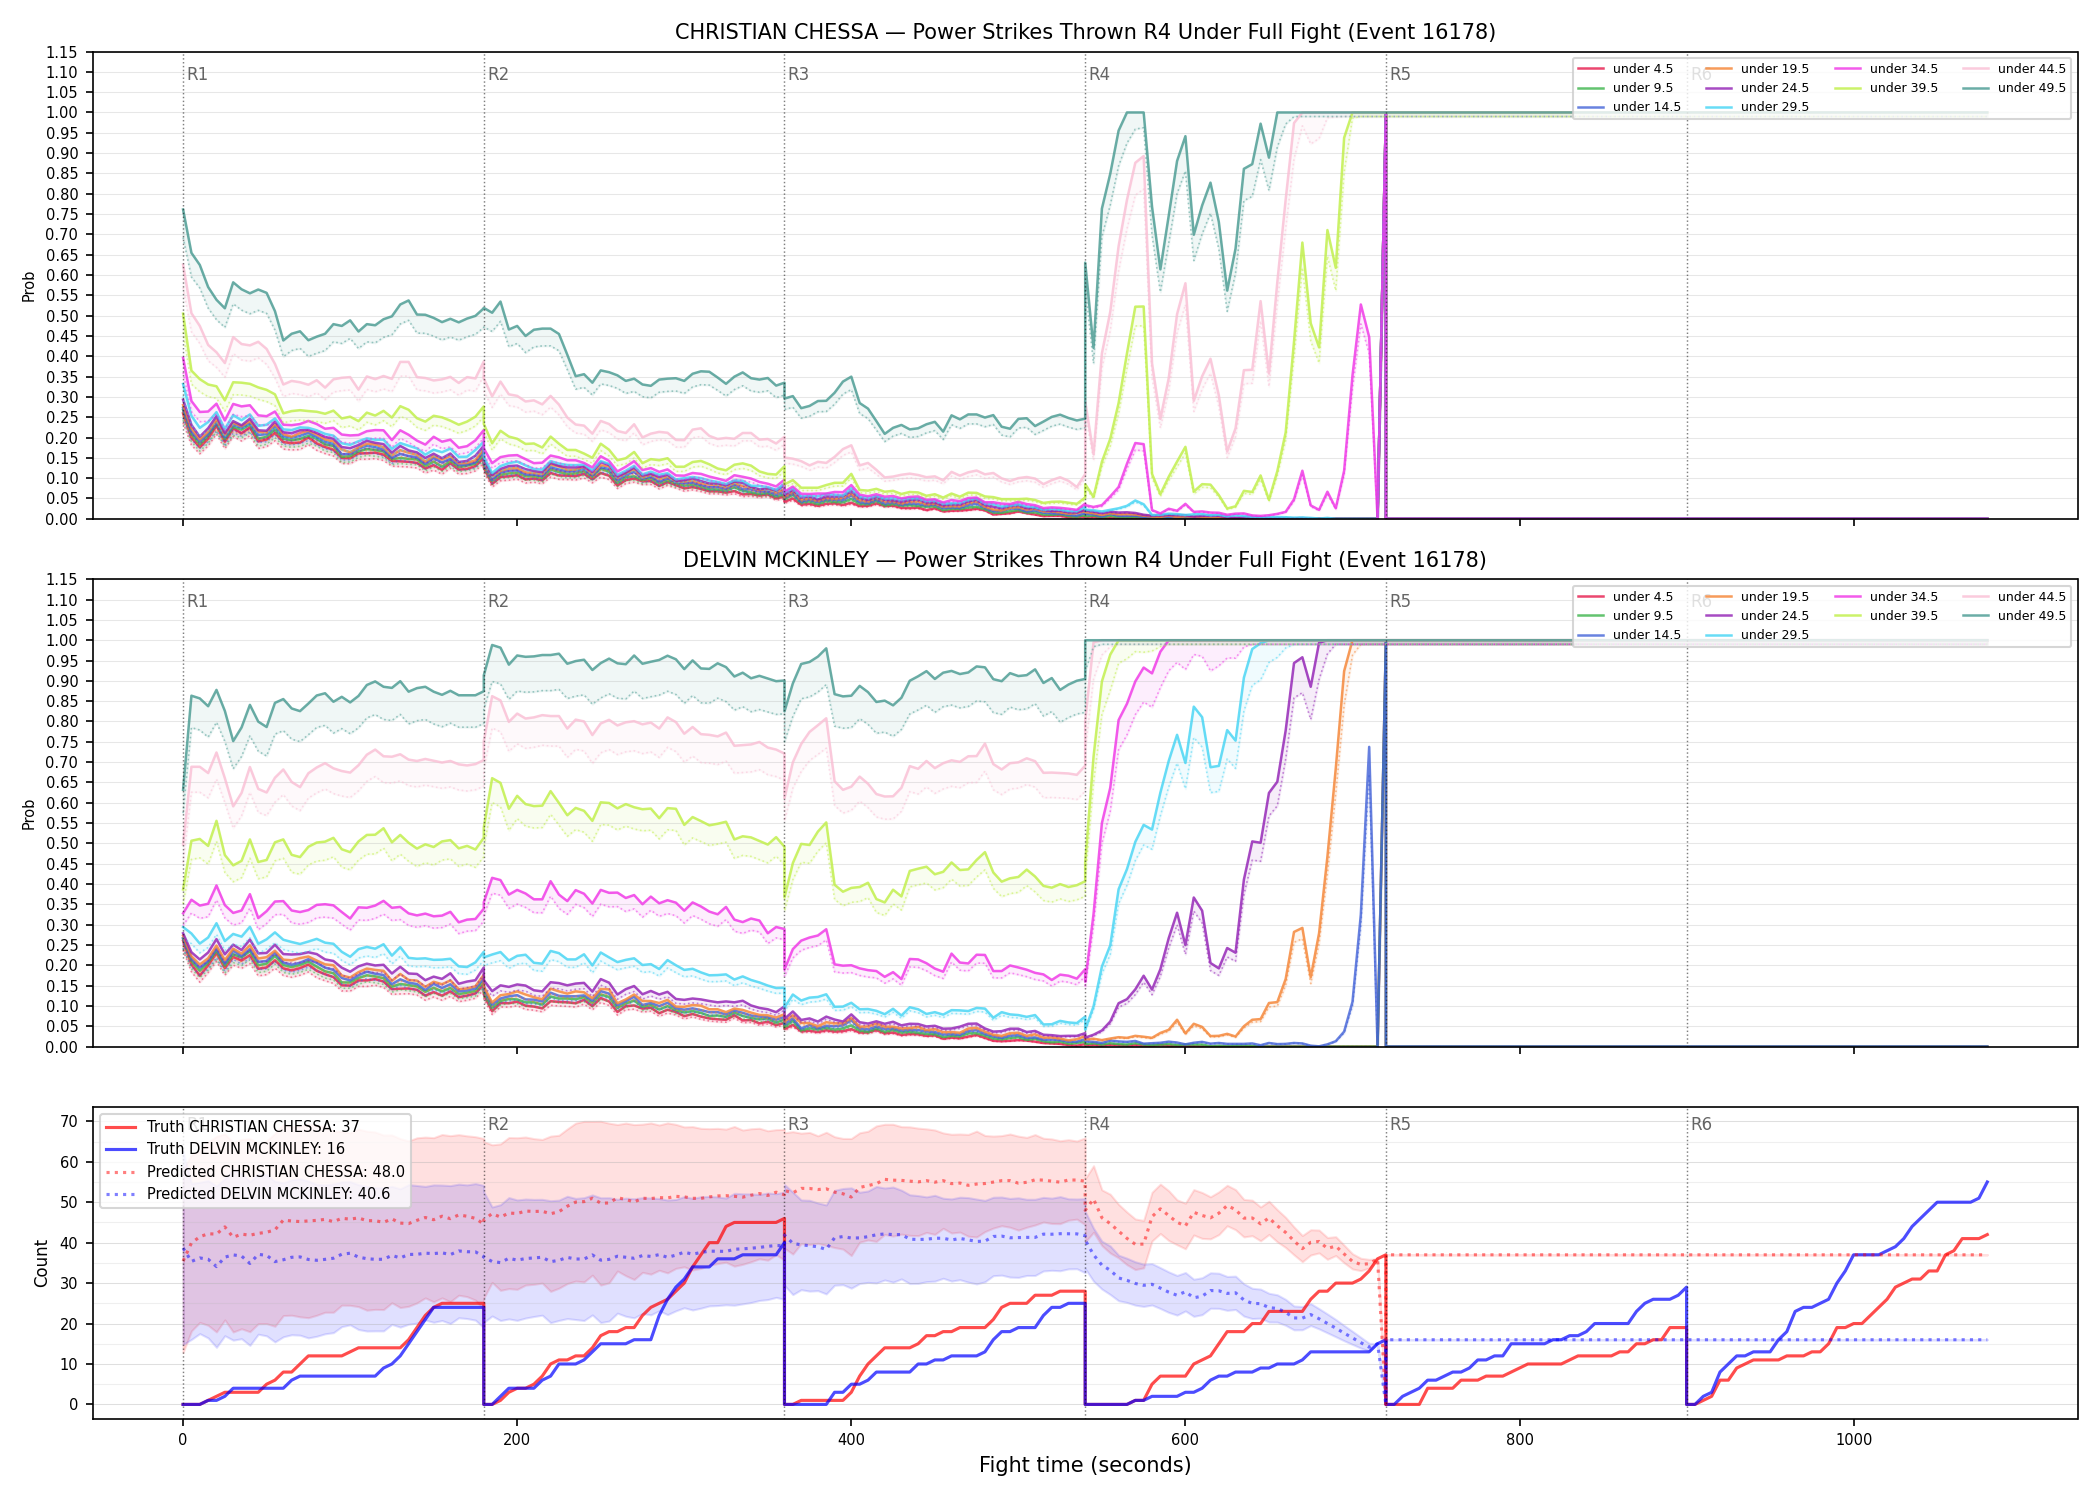Click the R5 round marker in the middle chart
Image resolution: width=2100 pixels, height=1500 pixels.
[1400, 602]
